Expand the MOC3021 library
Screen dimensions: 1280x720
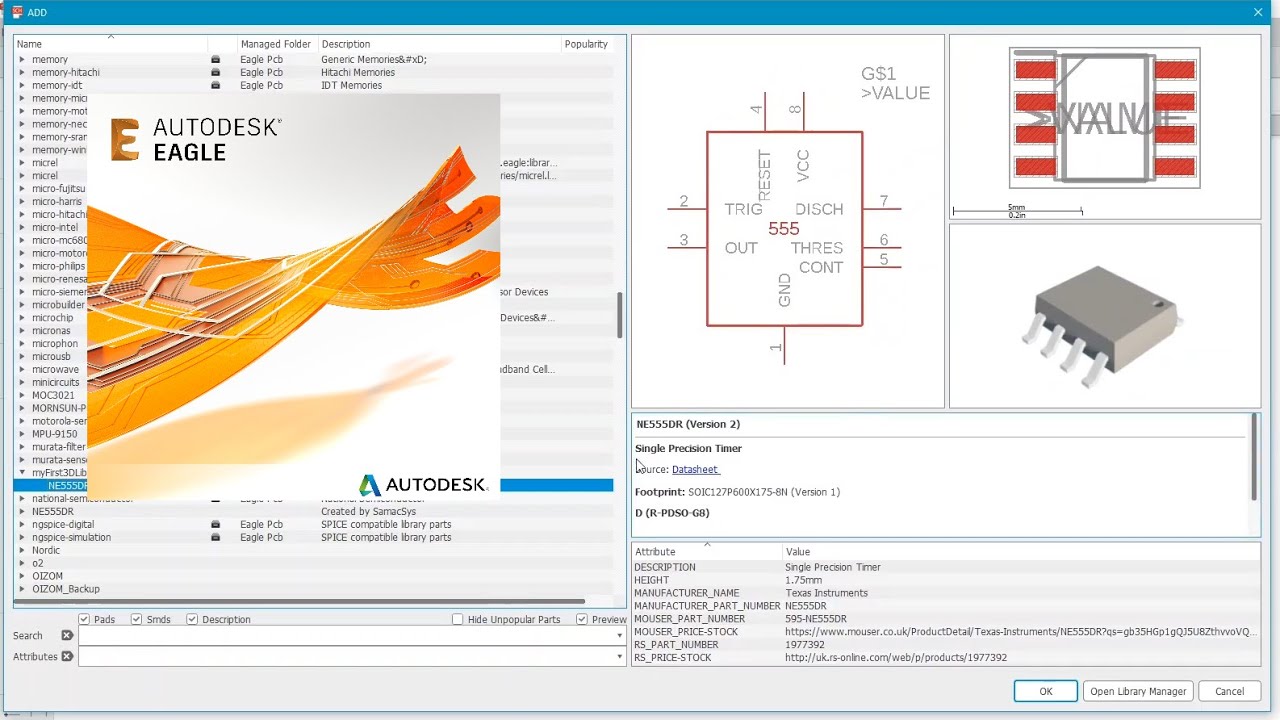click(x=22, y=395)
